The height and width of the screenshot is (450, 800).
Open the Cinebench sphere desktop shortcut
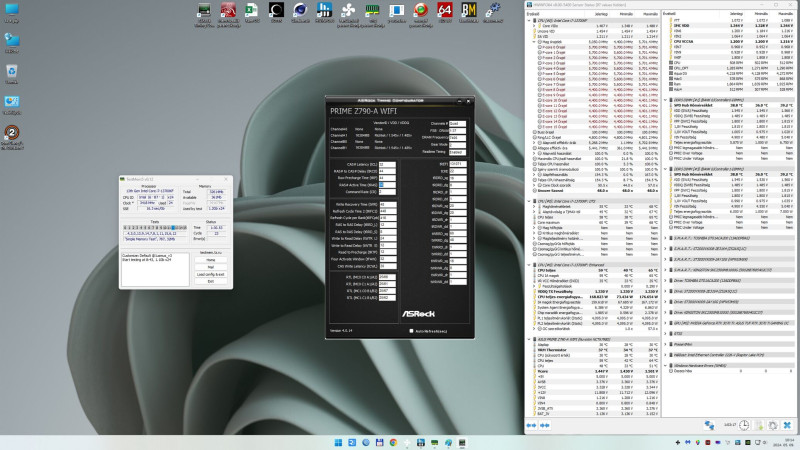pos(300,10)
